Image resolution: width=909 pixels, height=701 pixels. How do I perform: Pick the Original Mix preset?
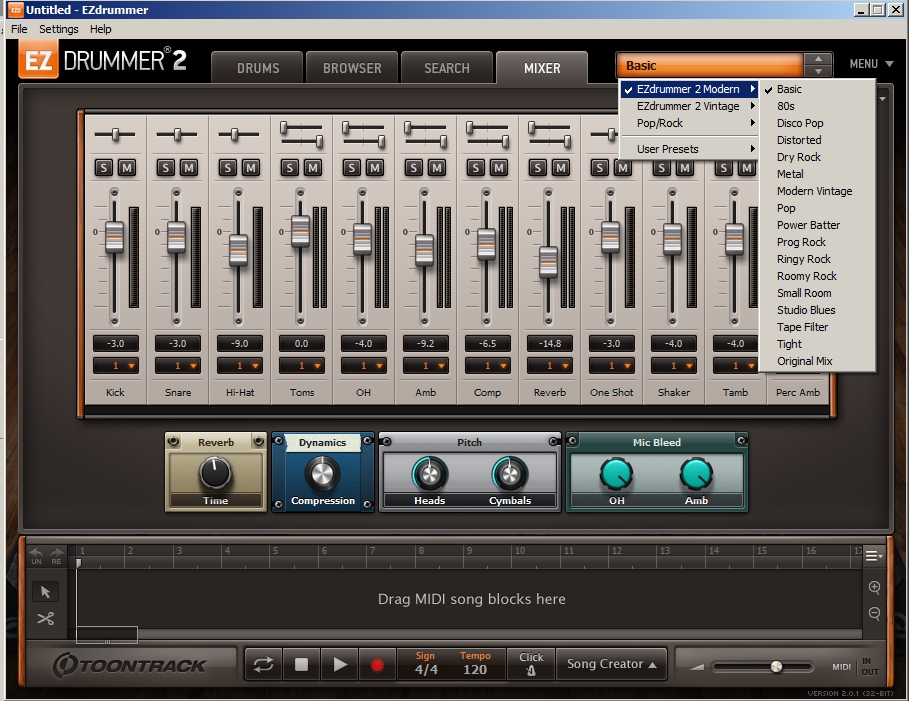coord(817,361)
